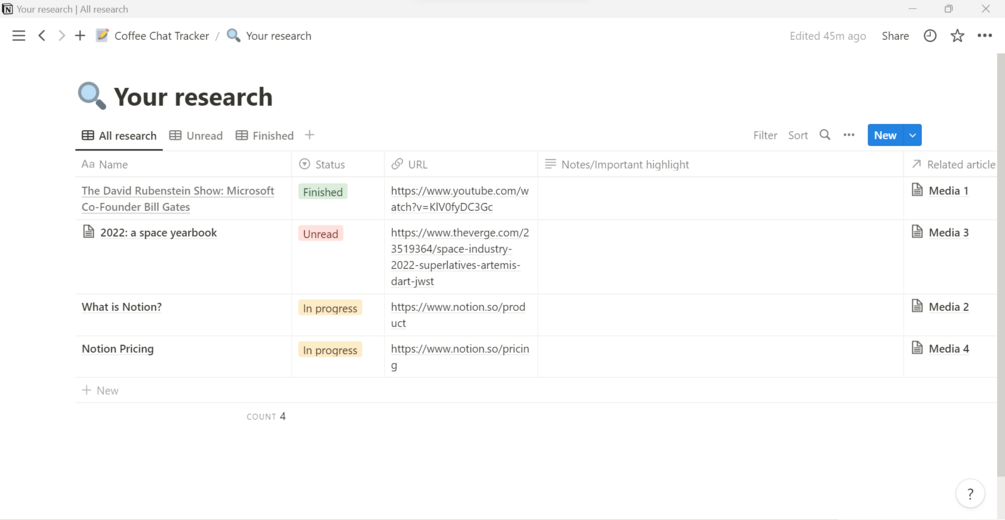Favorite this page with the star icon
Image resolution: width=1005 pixels, height=520 pixels.
tap(957, 36)
